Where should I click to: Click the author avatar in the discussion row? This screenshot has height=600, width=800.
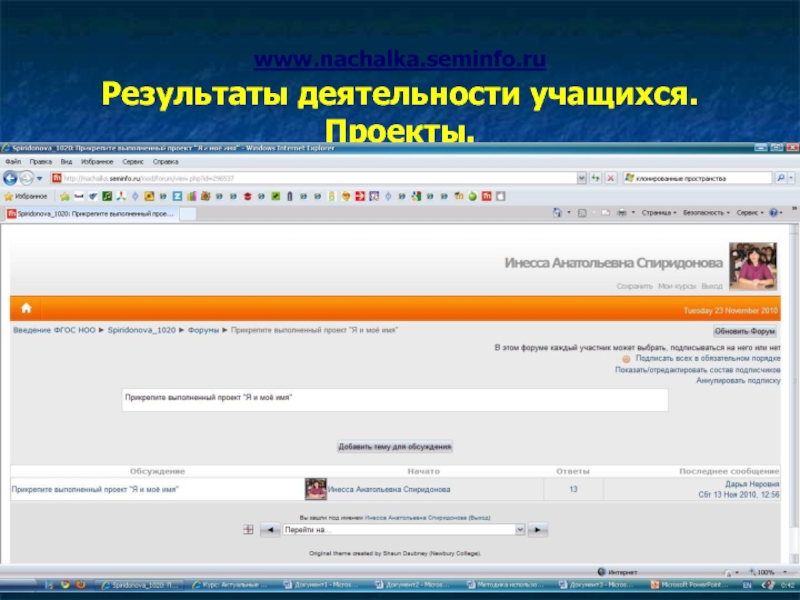coord(315,489)
